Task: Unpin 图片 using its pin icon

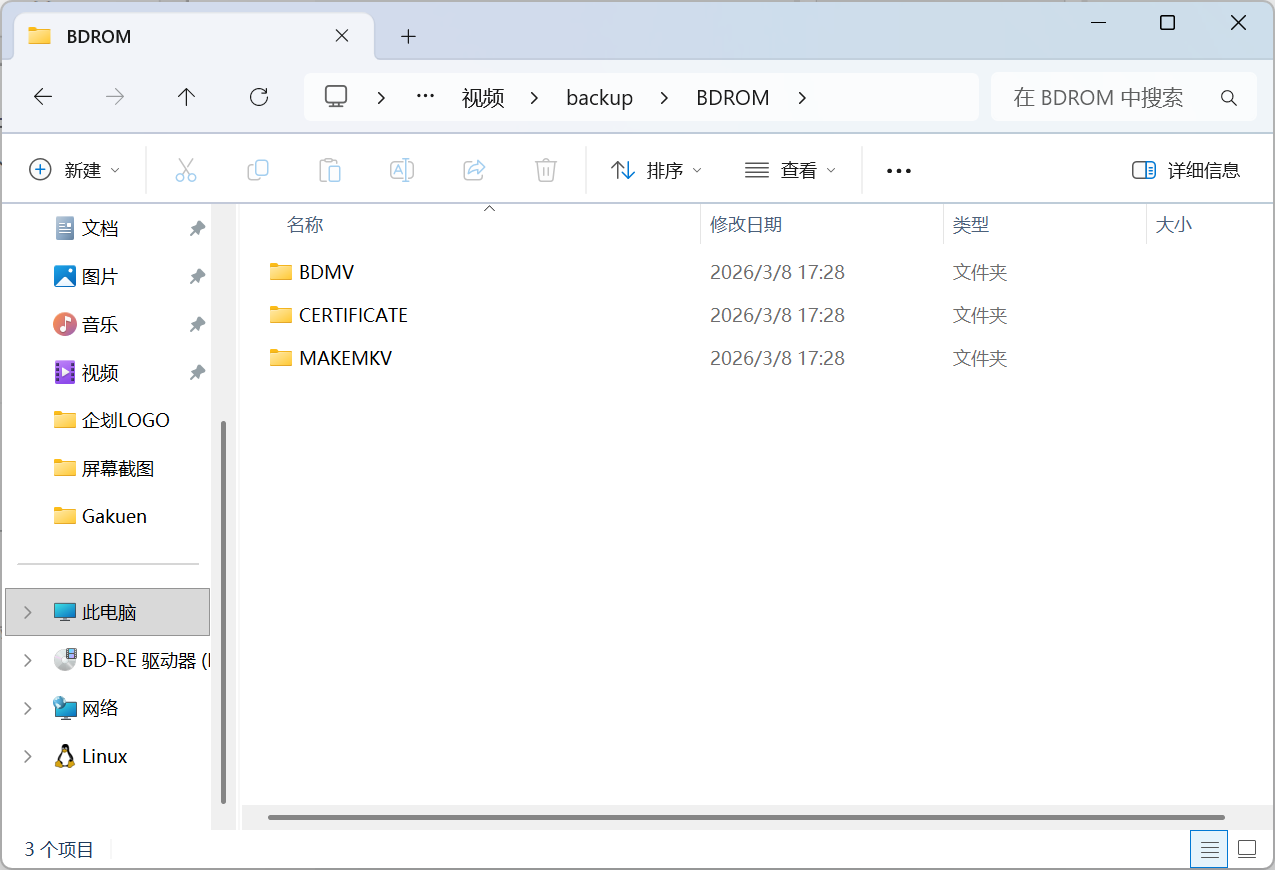Action: 197,277
